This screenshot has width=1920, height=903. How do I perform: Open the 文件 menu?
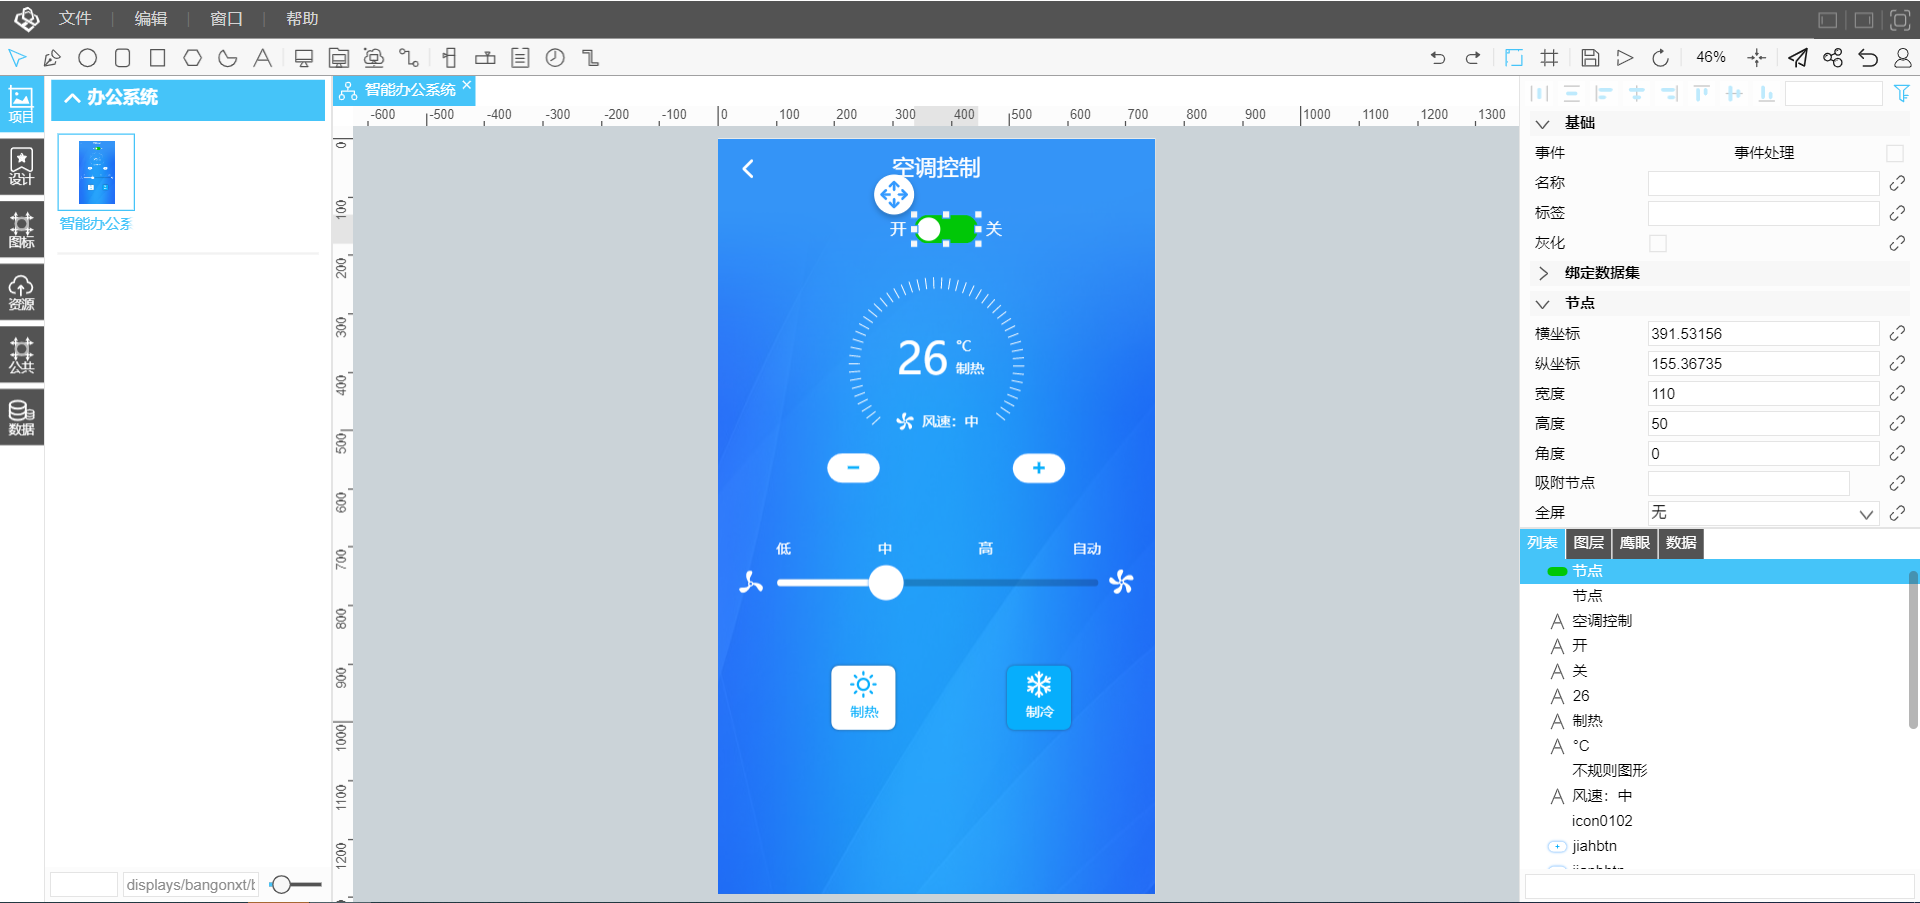75,19
